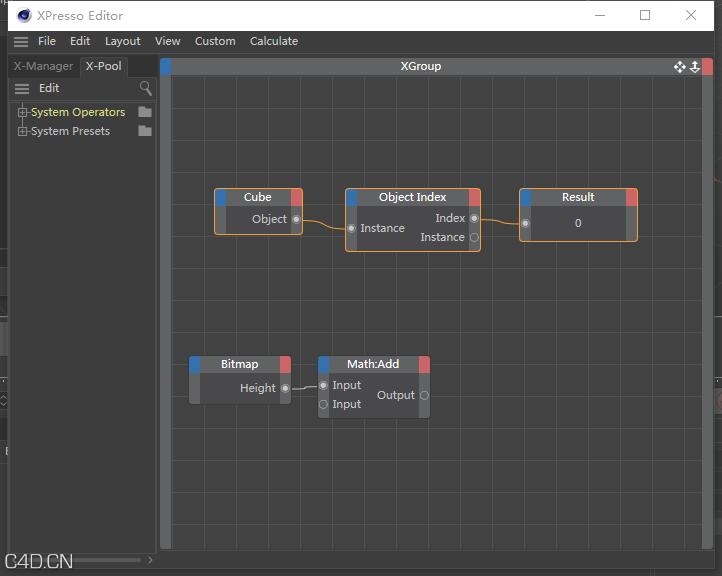The height and width of the screenshot is (576, 722).
Task: Click Object Index Index output port
Action: (x=474, y=218)
